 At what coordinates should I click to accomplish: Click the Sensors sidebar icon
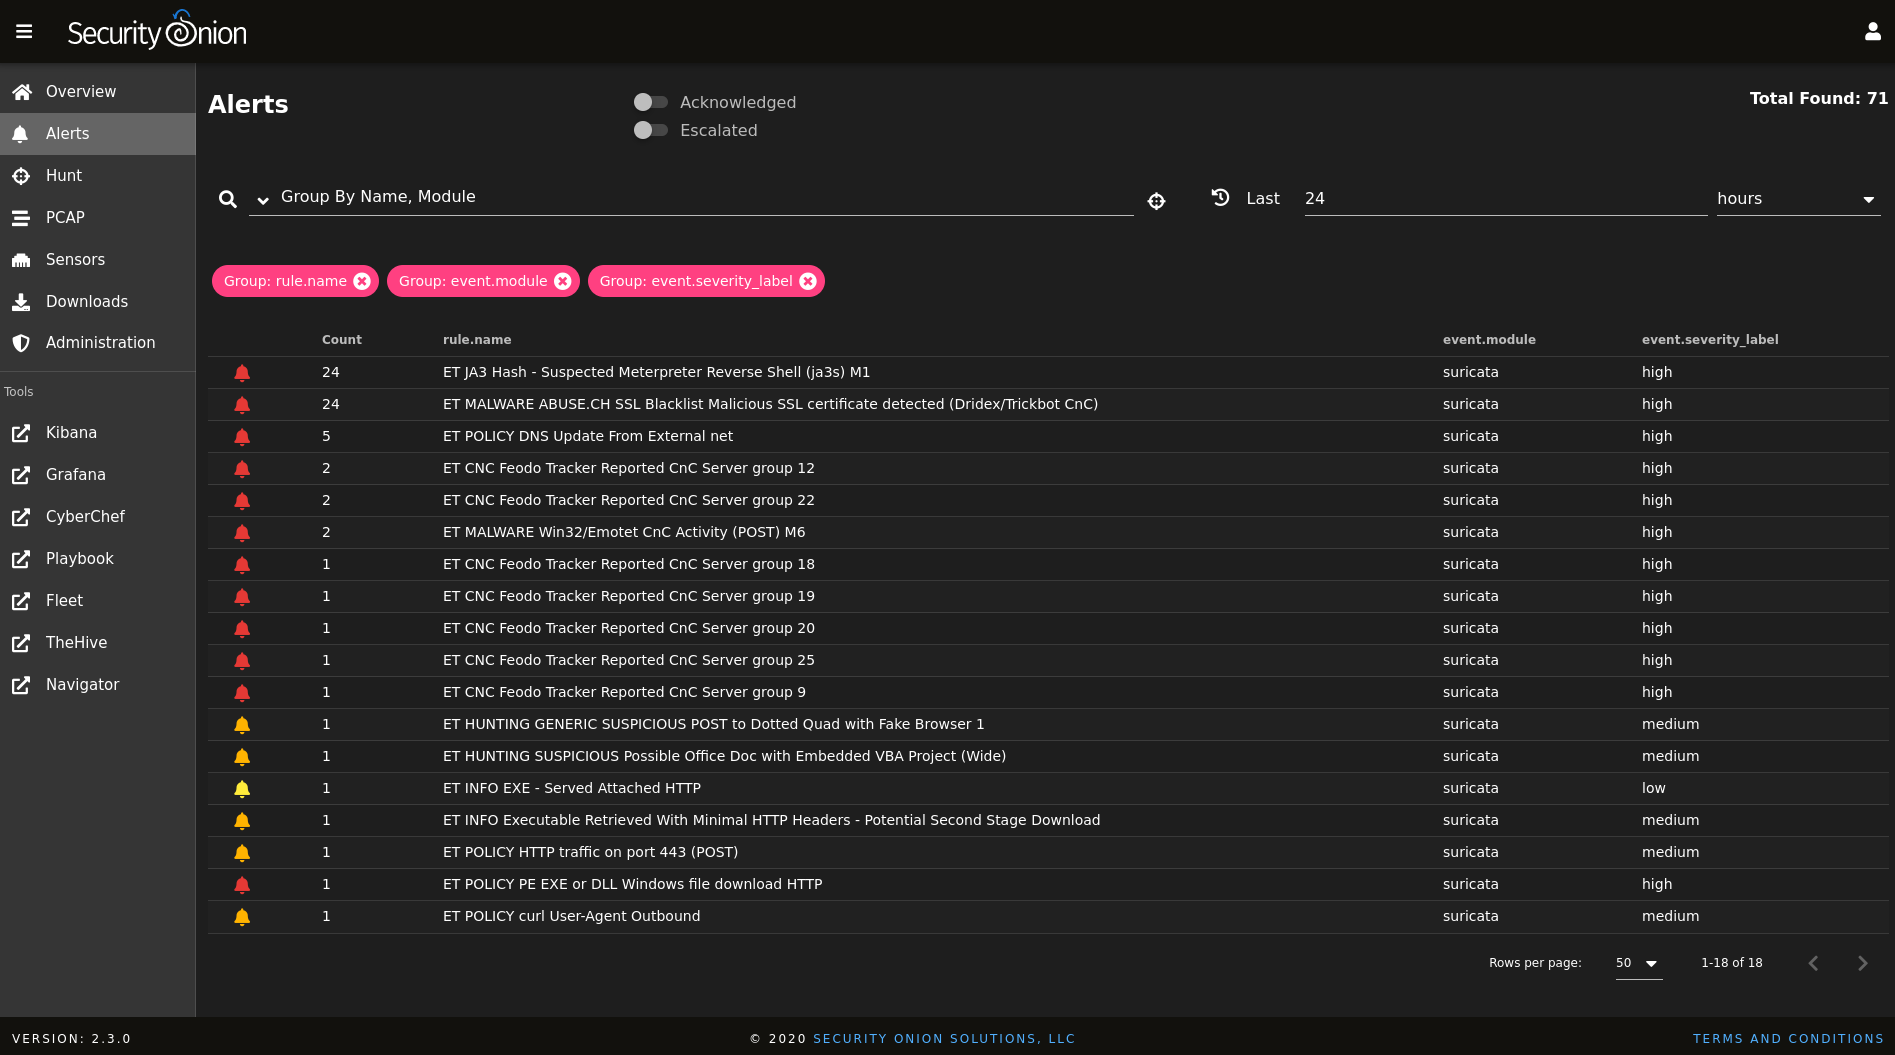22,259
